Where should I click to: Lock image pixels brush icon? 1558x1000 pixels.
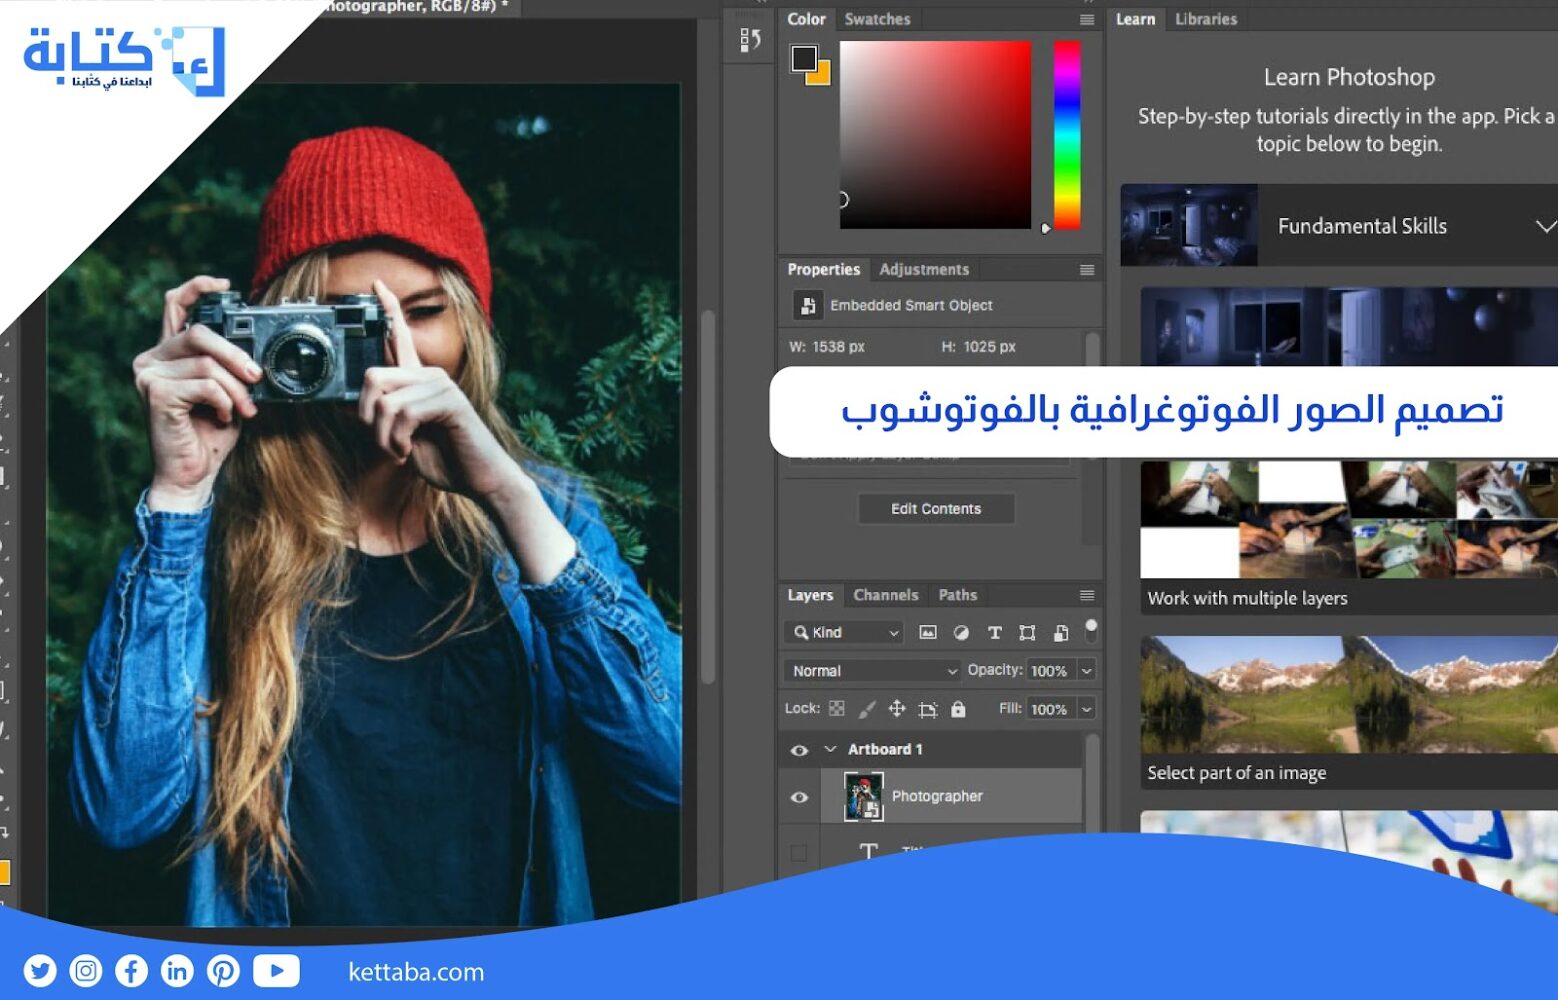coord(867,709)
